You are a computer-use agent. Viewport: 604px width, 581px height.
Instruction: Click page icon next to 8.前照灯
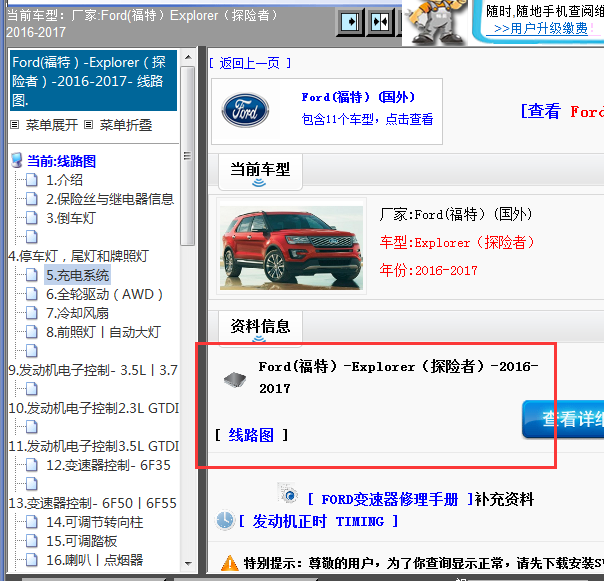pyautogui.click(x=32, y=332)
